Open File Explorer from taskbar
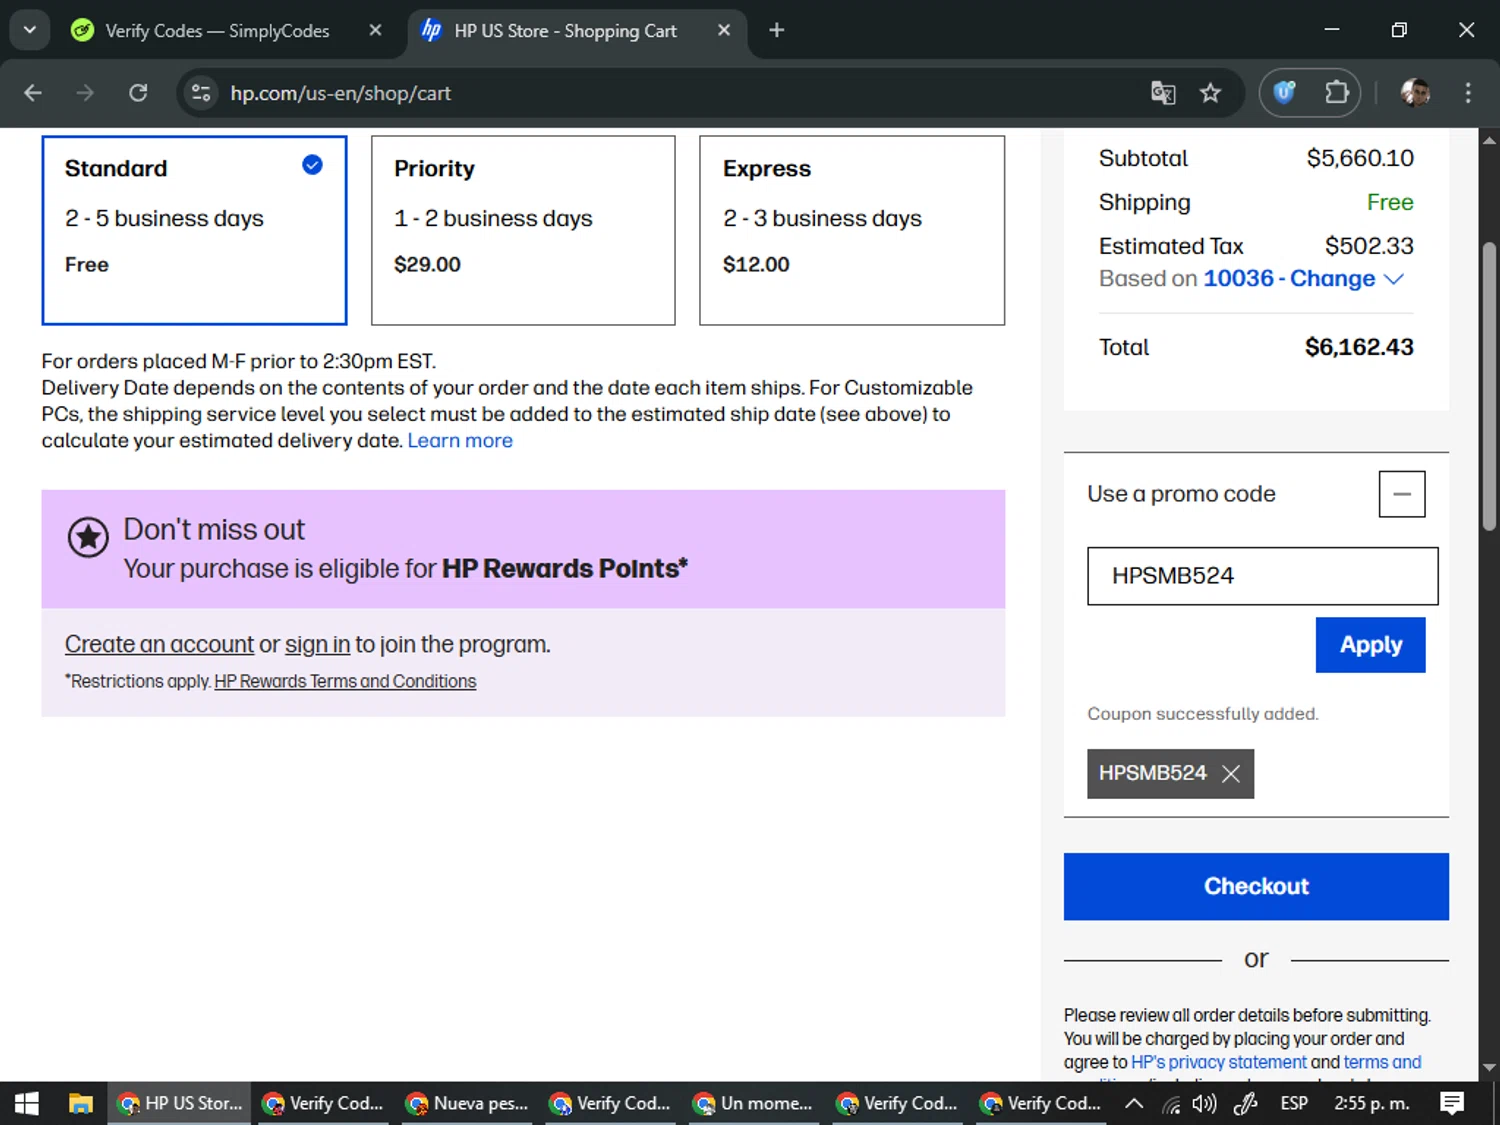The width and height of the screenshot is (1500, 1125). (80, 1103)
